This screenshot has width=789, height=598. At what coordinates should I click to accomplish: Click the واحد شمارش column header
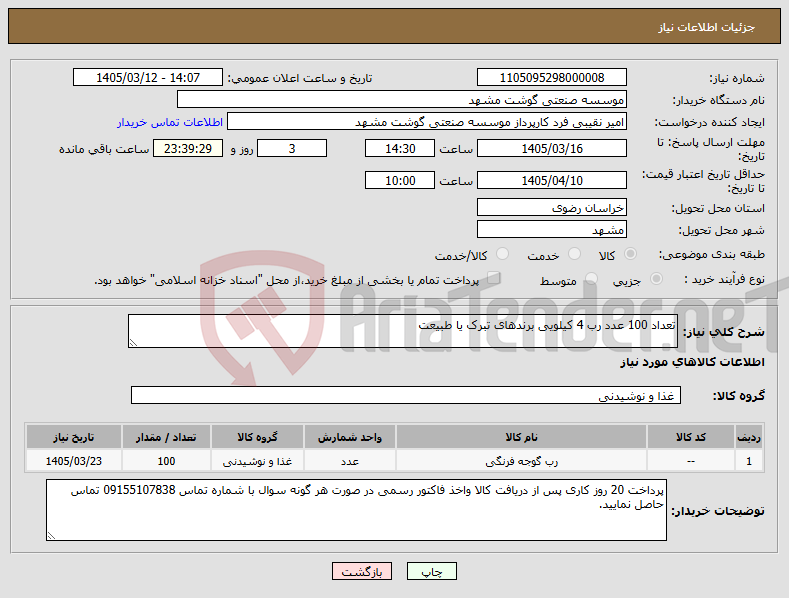[x=350, y=437]
